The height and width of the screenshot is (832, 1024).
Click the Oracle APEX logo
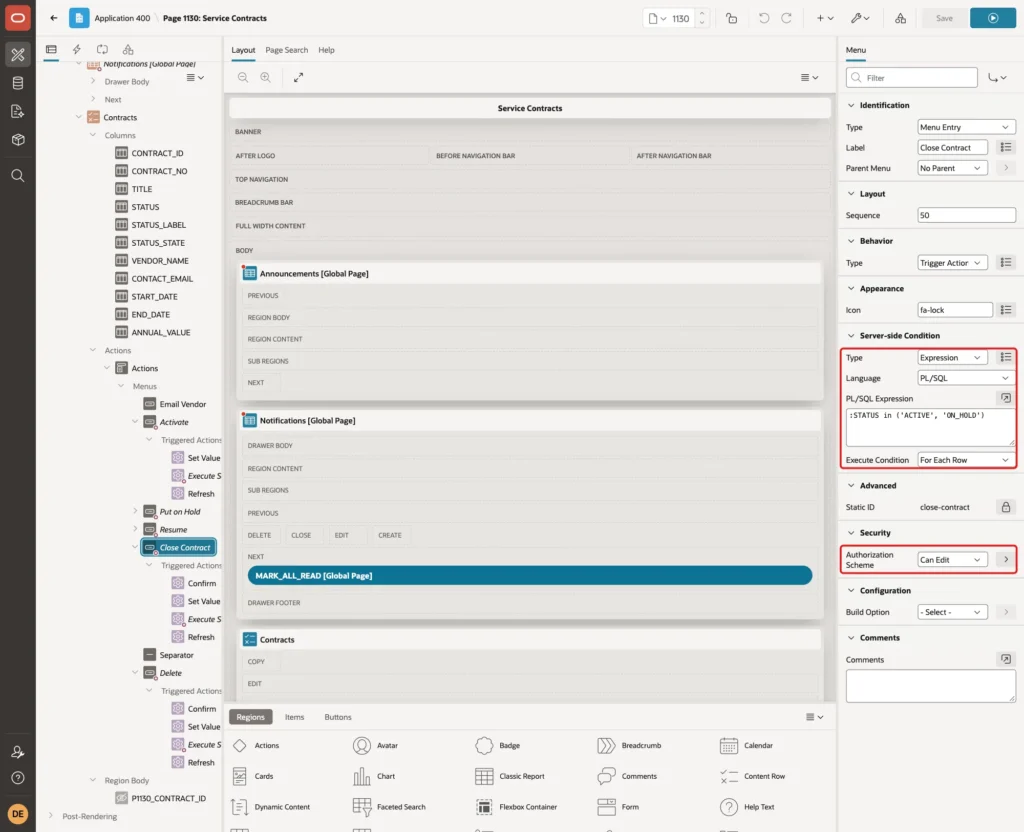18,18
